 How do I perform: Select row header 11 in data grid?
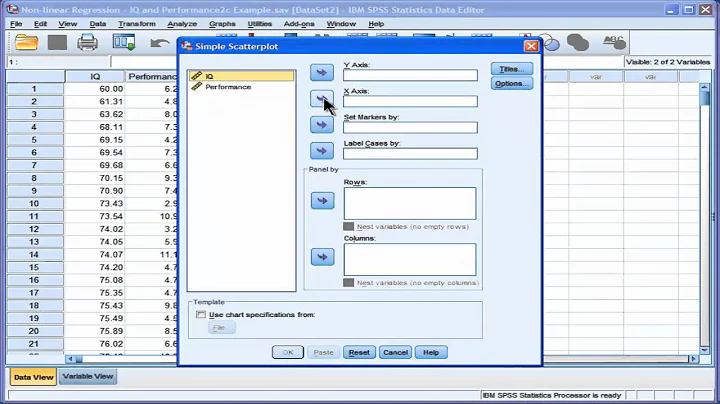point(35,216)
